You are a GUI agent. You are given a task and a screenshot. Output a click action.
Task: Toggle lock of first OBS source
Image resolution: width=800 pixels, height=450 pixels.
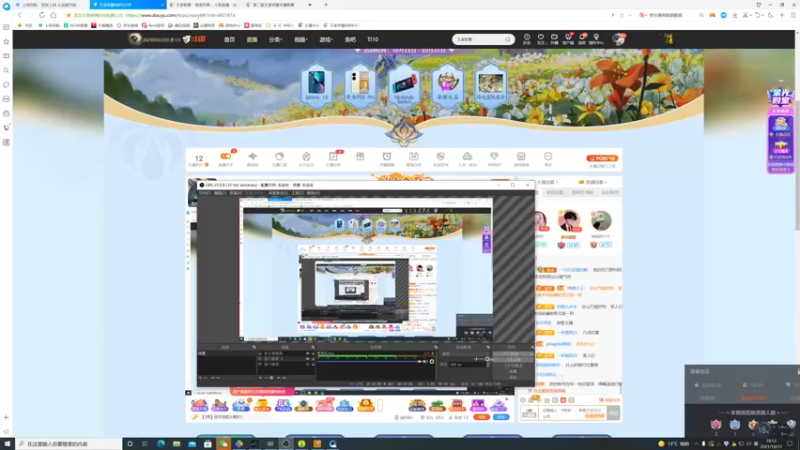tap(313, 353)
